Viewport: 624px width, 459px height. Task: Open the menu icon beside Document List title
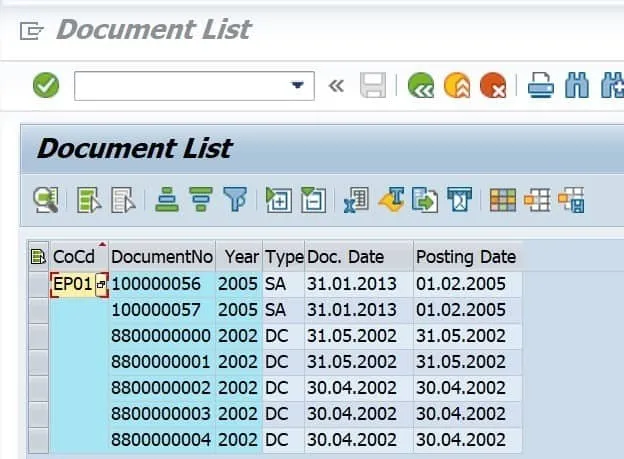pyautogui.click(x=31, y=30)
